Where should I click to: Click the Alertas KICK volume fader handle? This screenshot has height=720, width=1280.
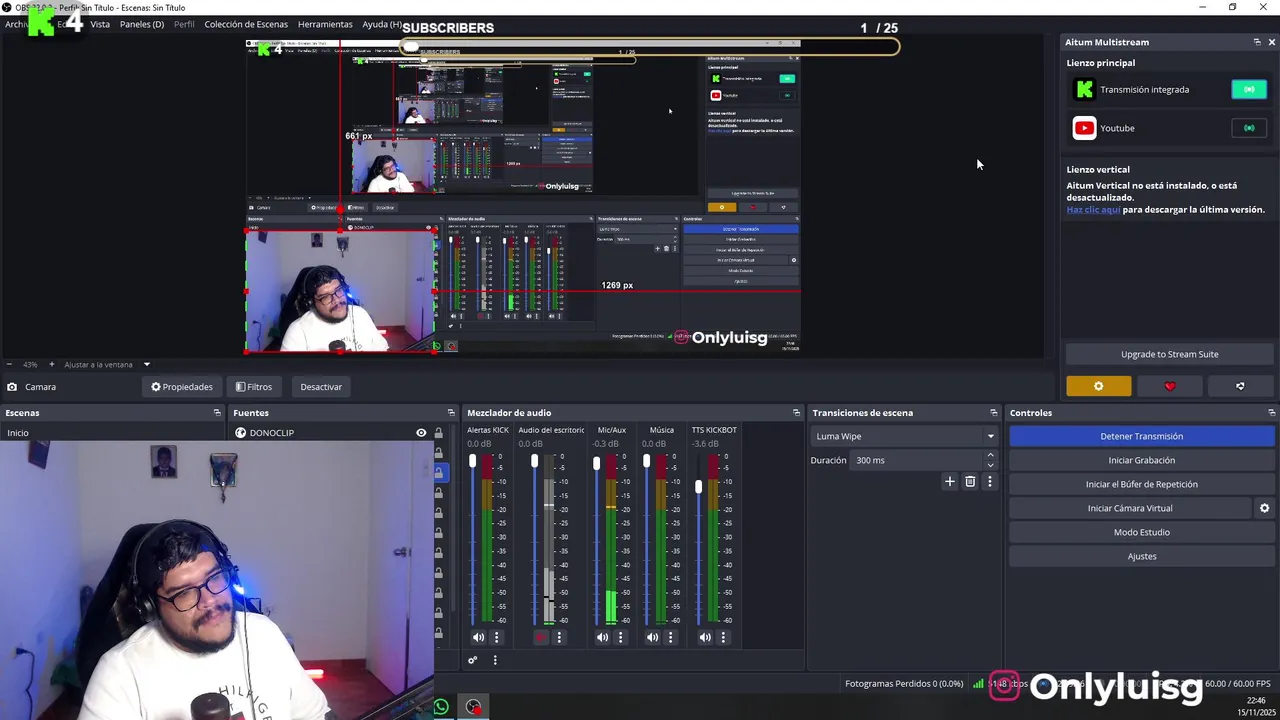point(472,461)
